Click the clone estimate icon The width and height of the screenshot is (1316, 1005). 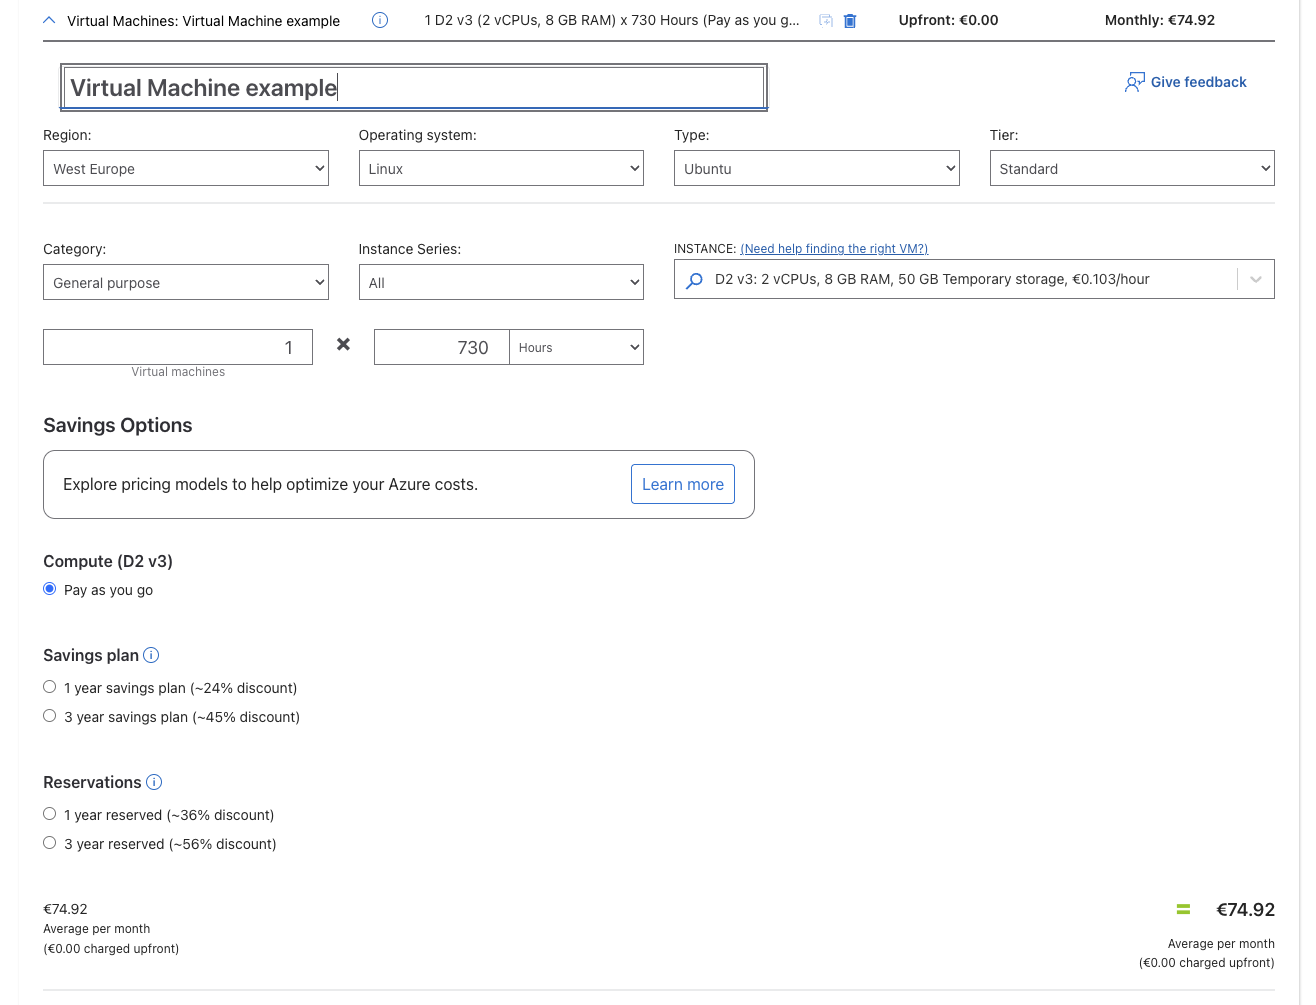826,20
